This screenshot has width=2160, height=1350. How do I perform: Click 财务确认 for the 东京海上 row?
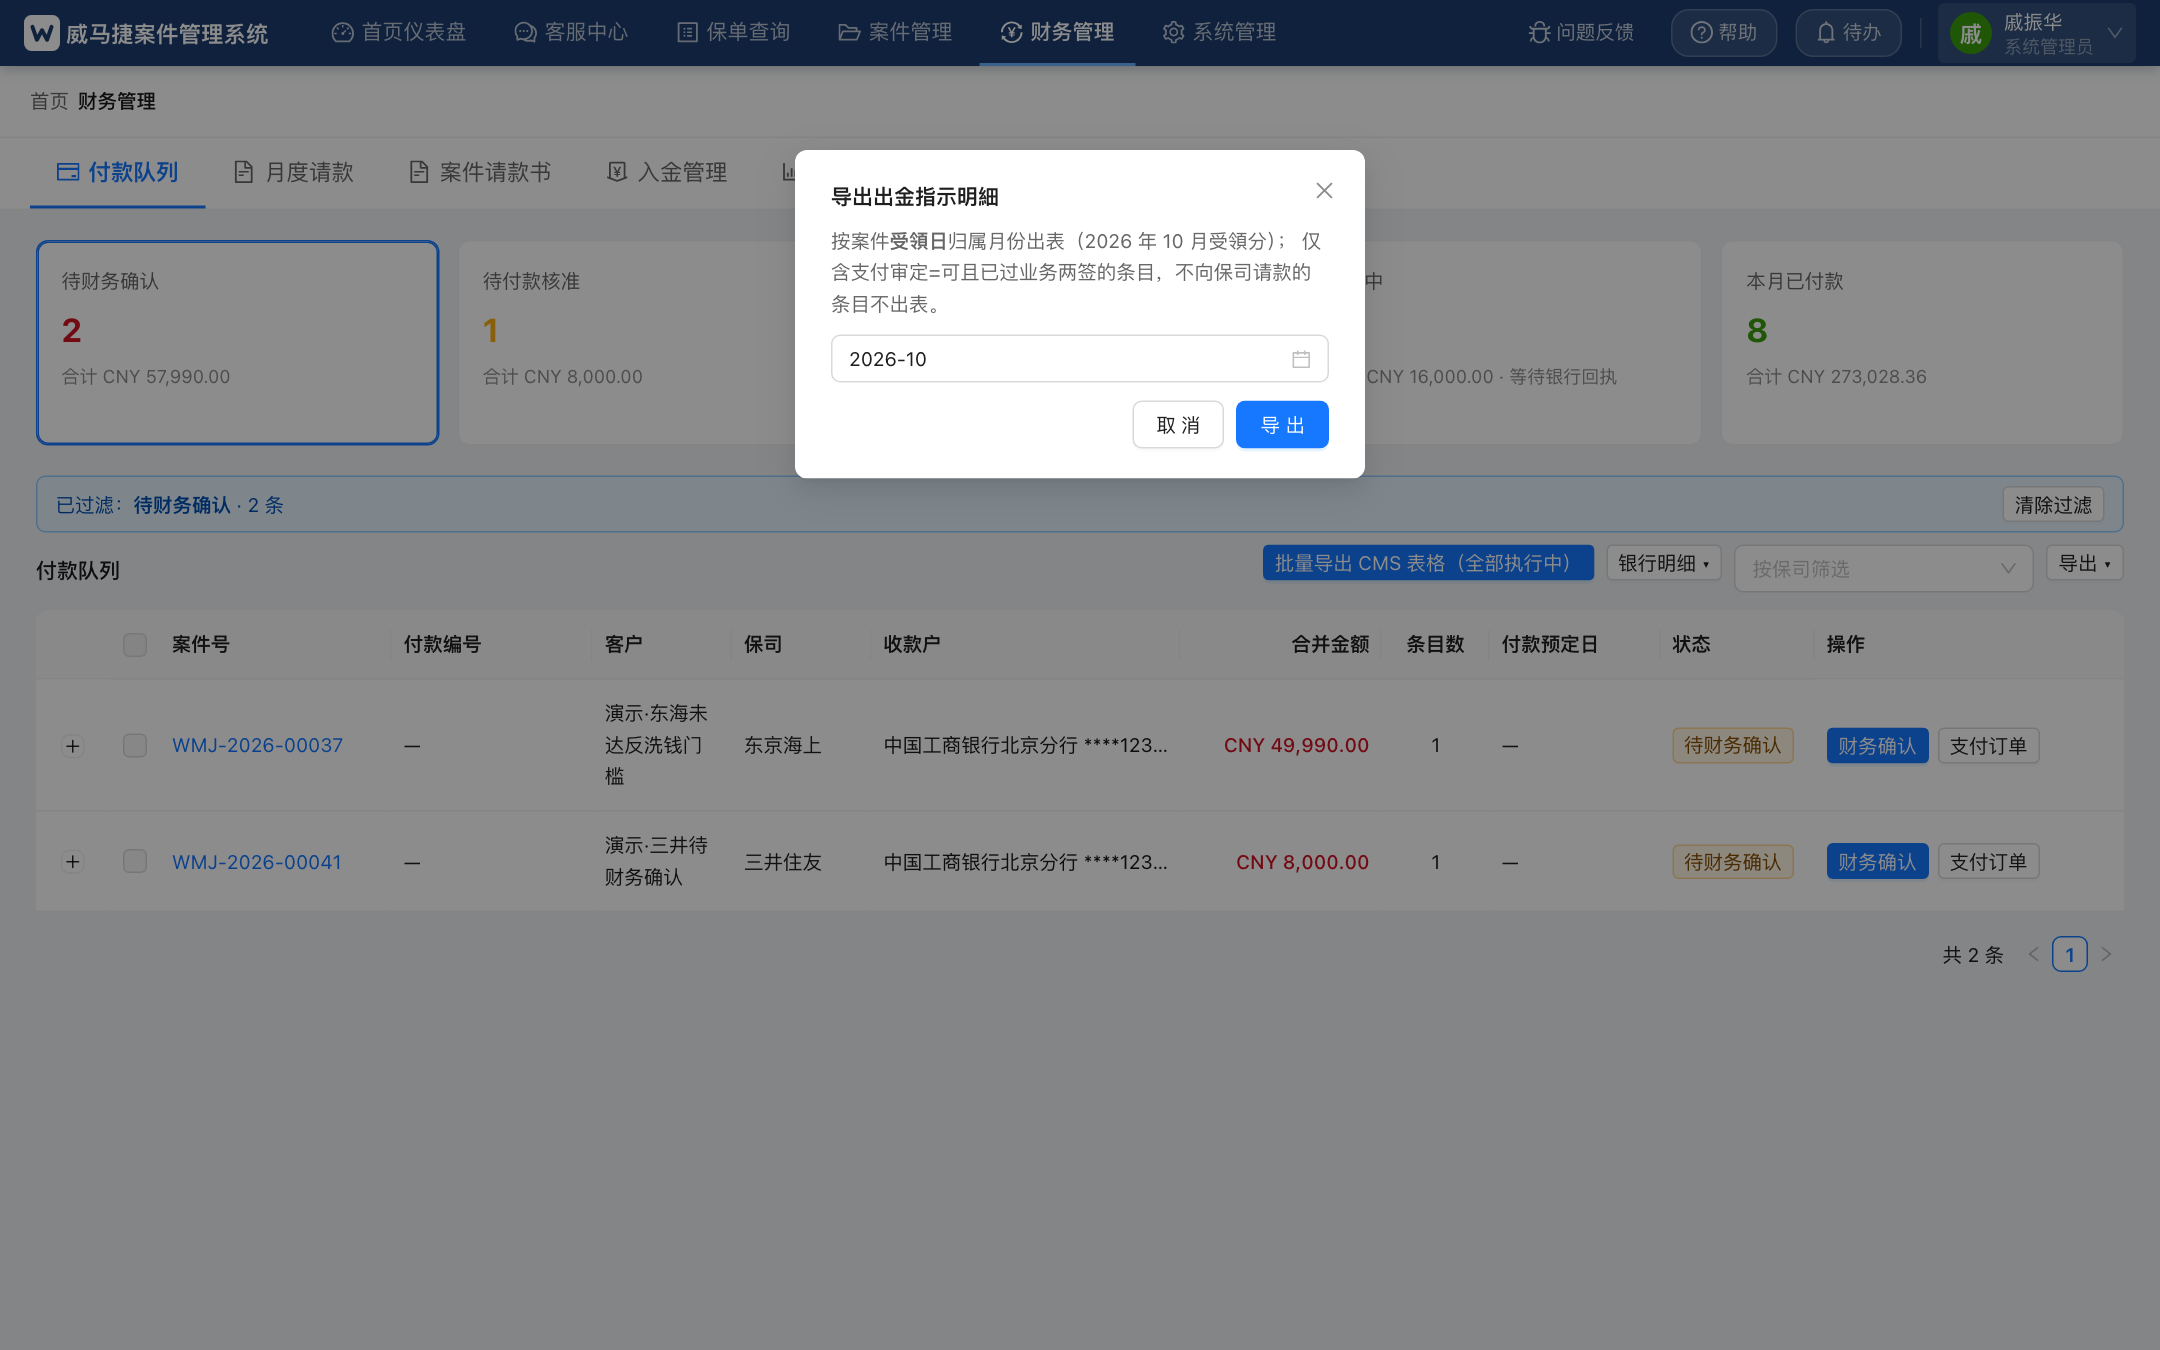click(1877, 746)
